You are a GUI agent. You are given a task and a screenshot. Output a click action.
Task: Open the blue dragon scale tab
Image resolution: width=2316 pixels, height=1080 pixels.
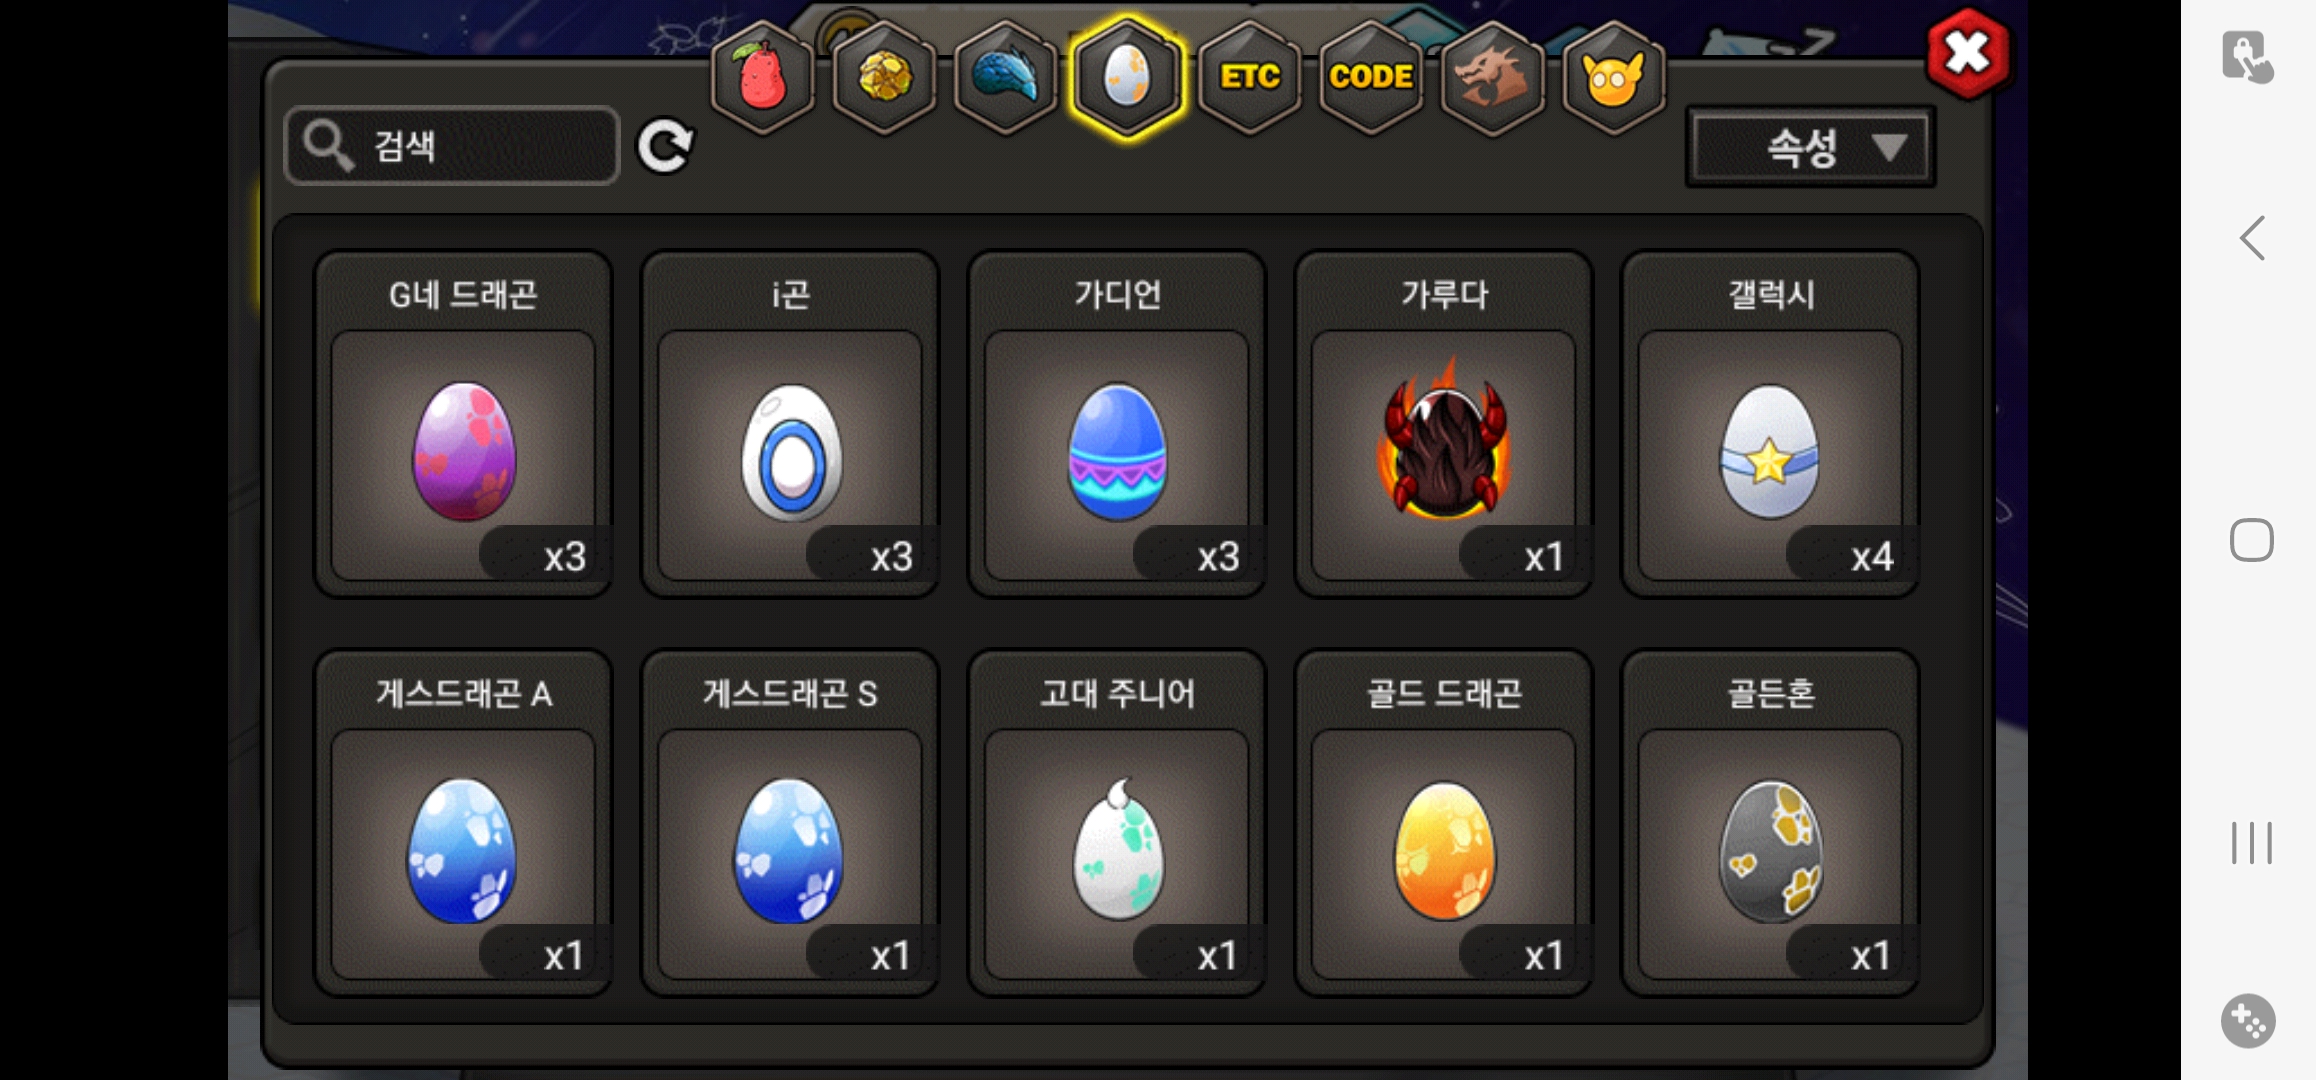1005,78
